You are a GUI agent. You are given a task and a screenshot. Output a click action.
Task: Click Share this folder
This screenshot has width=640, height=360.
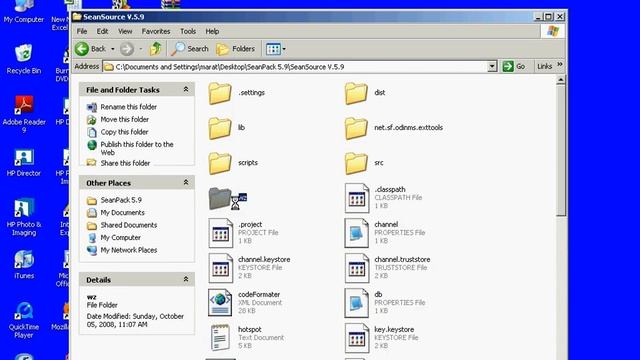(125, 163)
